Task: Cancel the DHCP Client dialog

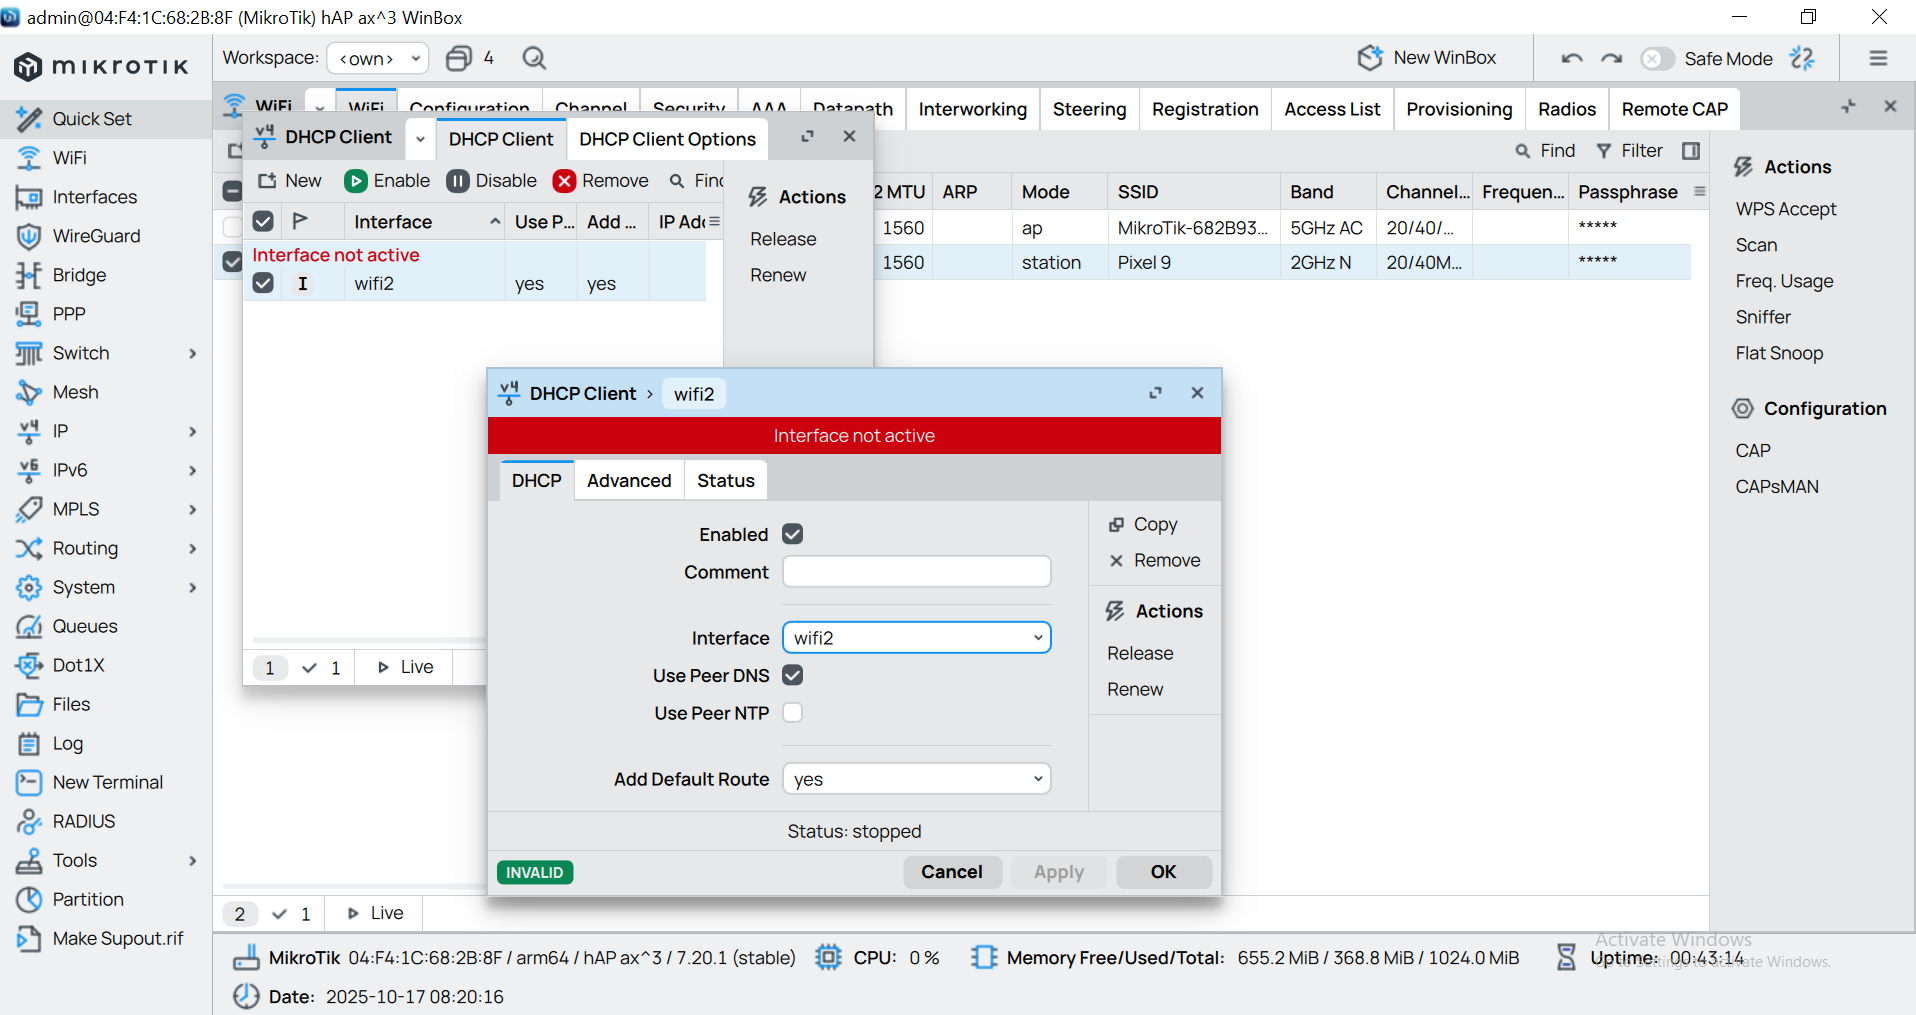Action: click(x=952, y=872)
